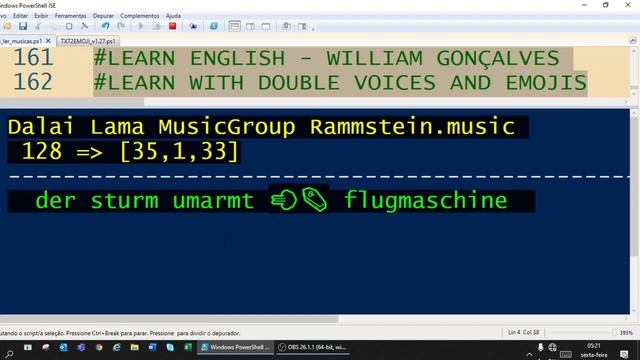This screenshot has width=640, height=360.
Task: Cut selection with the scissors icon
Action: coord(38,27)
